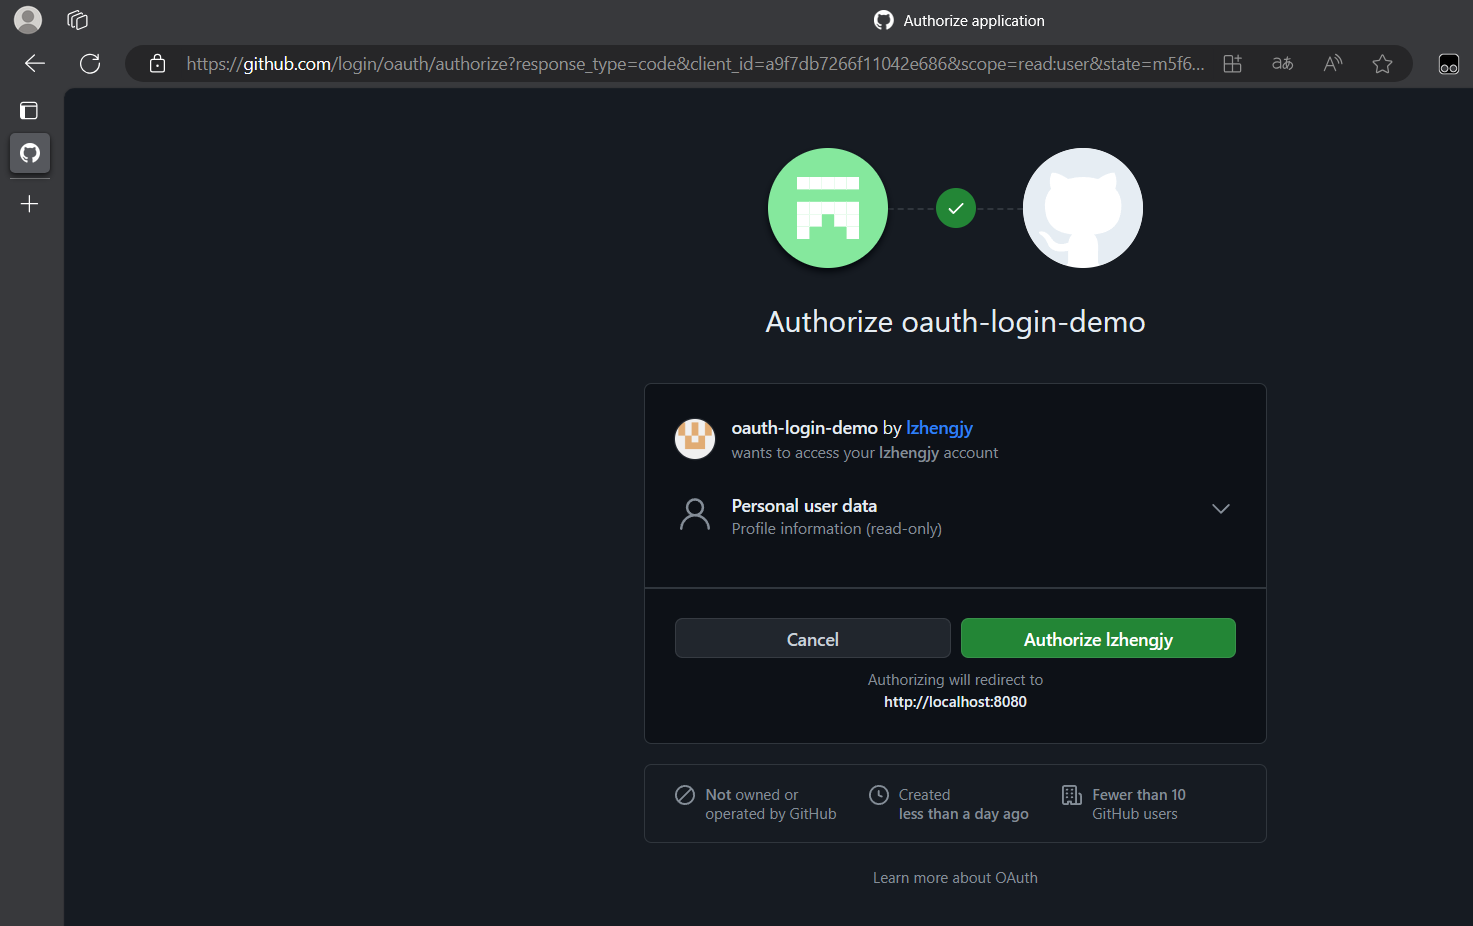Open the lzhengjy developer profile link
Screen dimensions: 1473x926
click(x=939, y=428)
